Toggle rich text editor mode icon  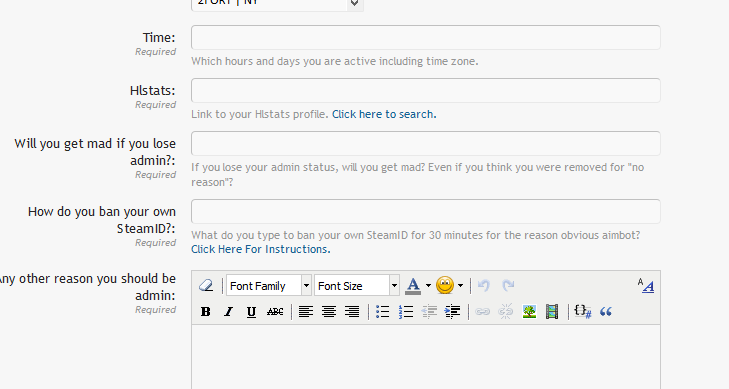(646, 285)
